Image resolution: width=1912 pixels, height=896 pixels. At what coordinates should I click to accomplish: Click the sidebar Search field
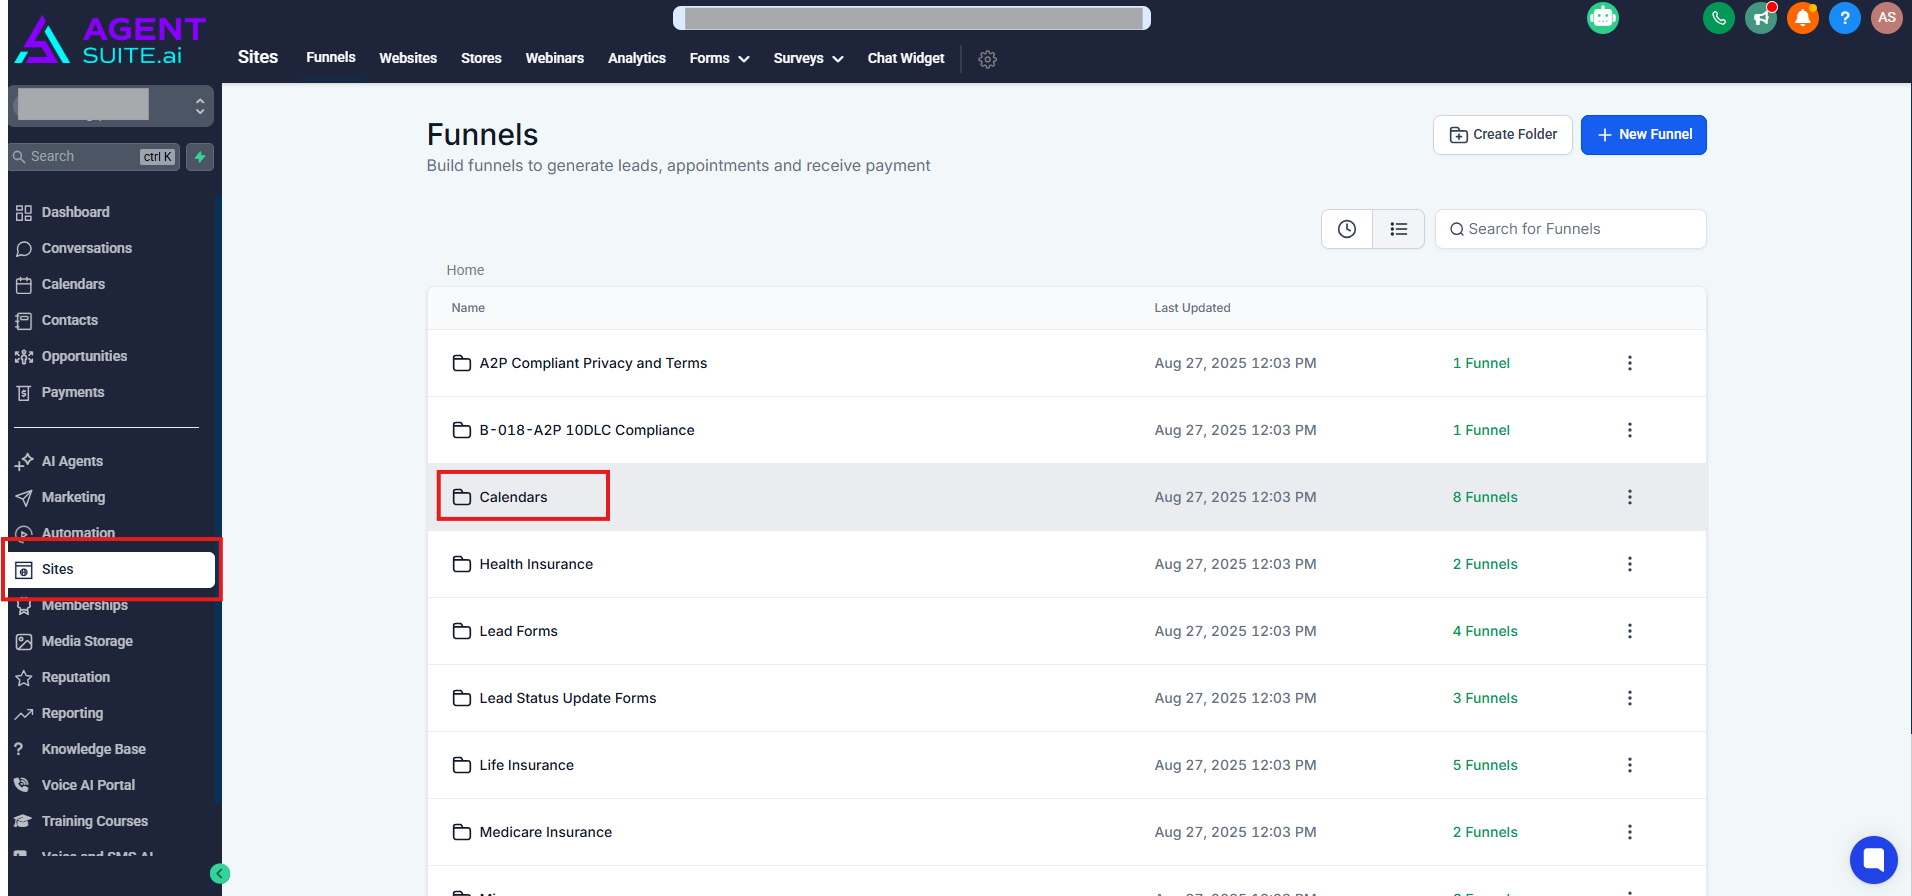pos(95,157)
